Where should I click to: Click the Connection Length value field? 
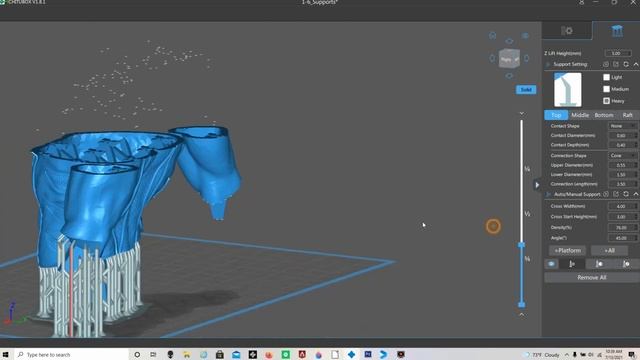[622, 184]
